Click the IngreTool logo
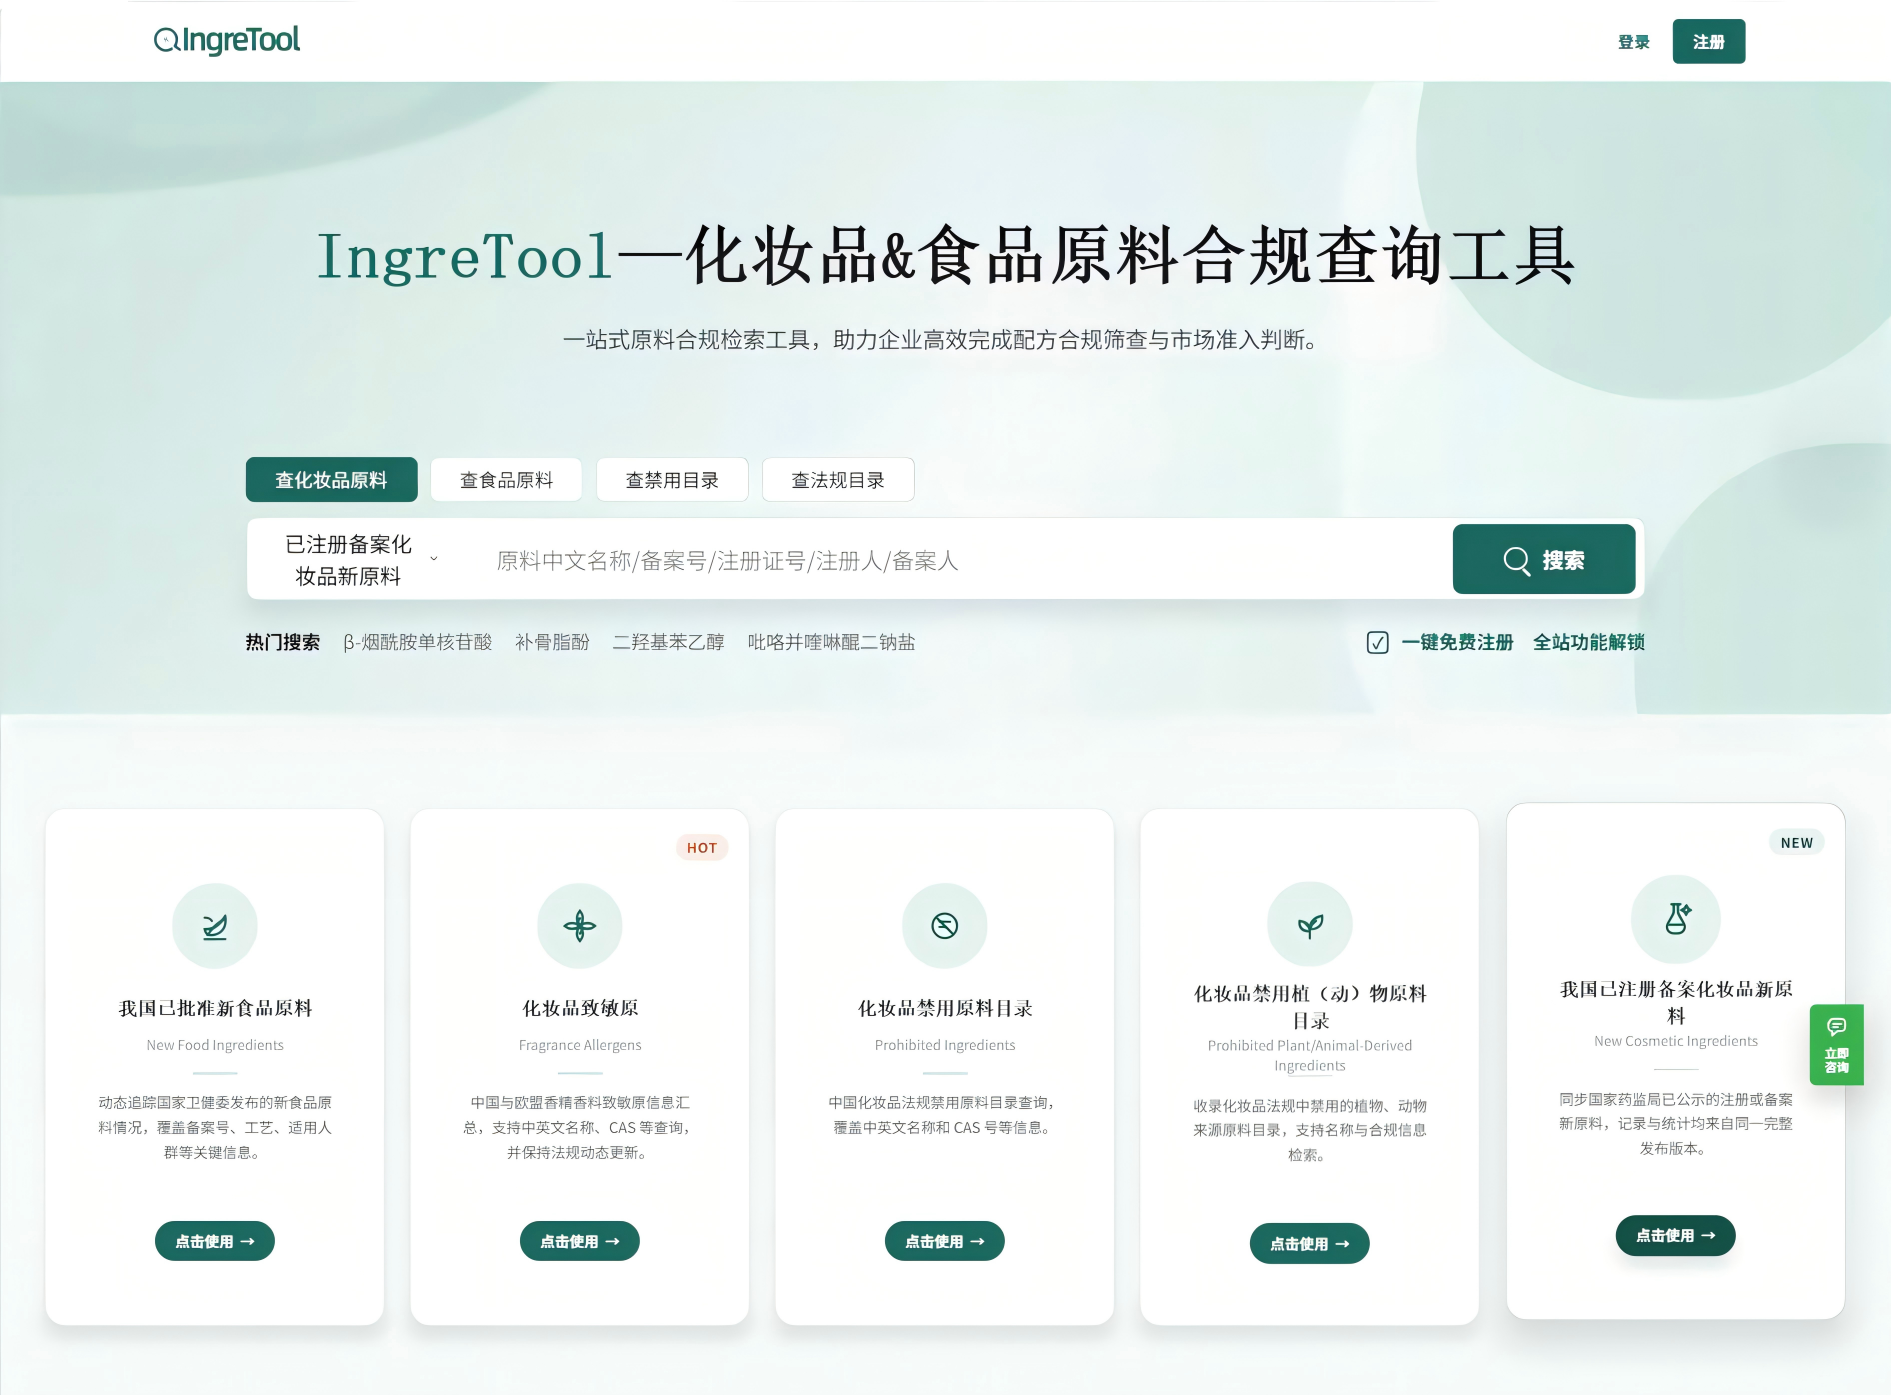 227,40
